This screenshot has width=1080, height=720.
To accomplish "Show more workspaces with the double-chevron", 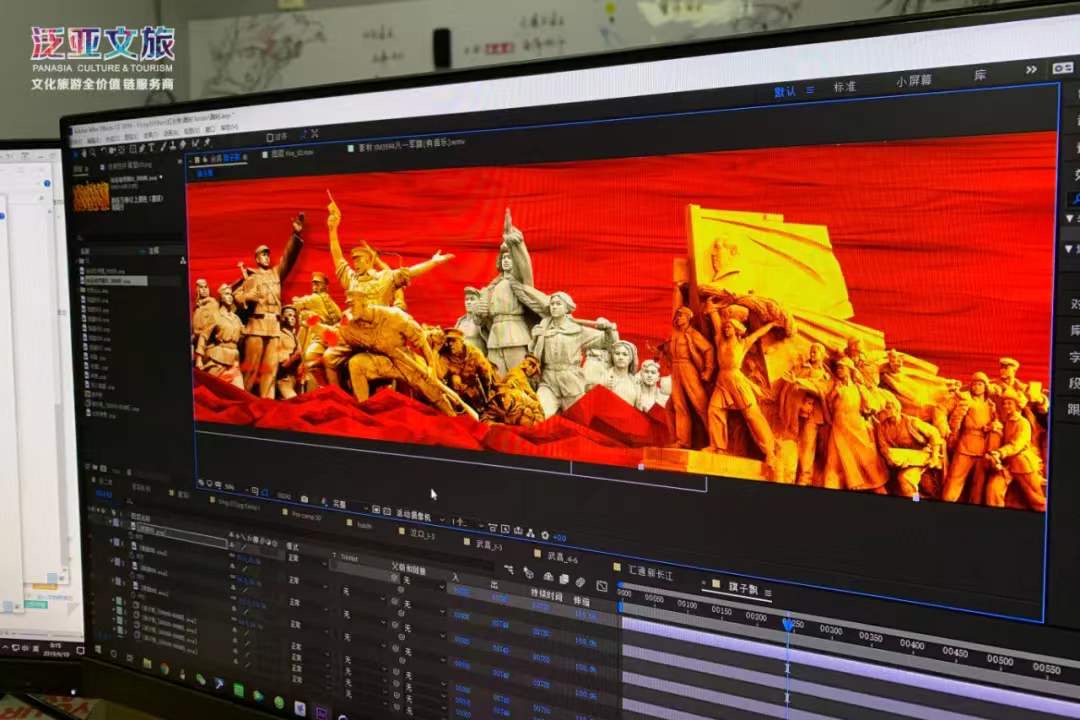I will point(1031,70).
